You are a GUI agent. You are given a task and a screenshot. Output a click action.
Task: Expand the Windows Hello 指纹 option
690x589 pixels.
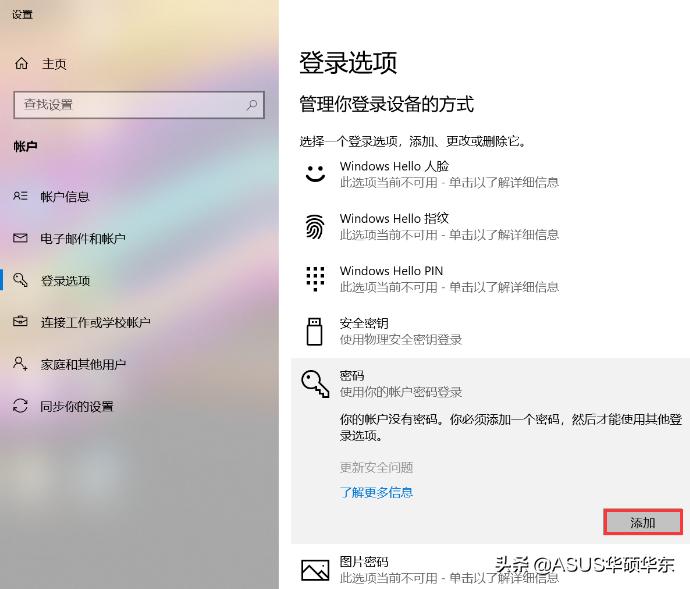point(490,226)
